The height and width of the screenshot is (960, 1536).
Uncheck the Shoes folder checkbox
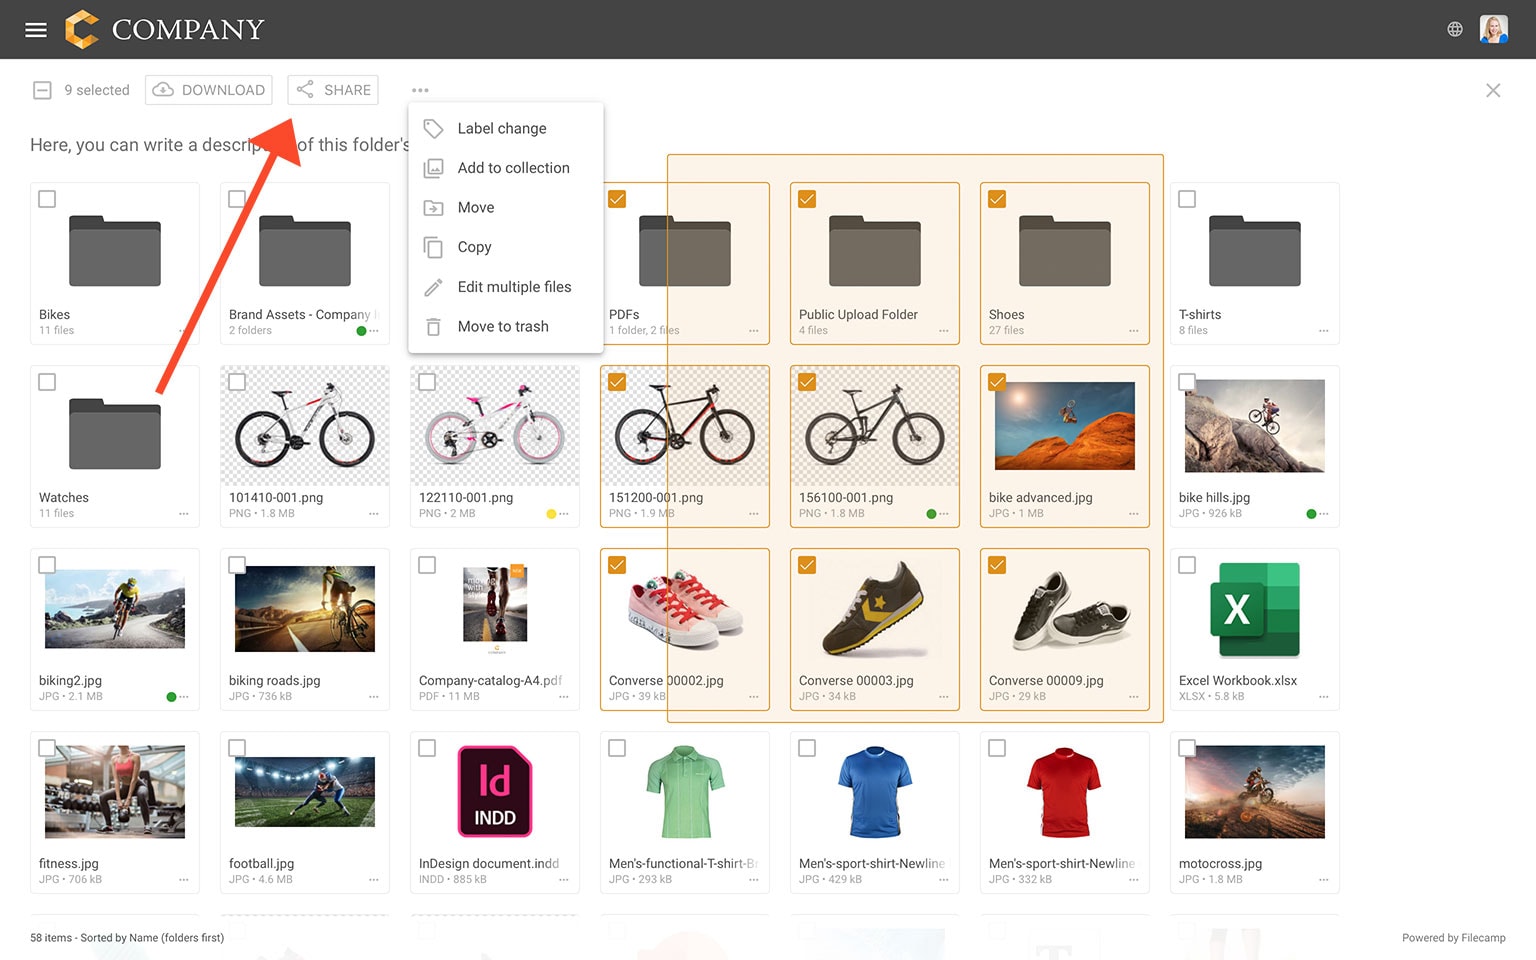[x=997, y=199]
